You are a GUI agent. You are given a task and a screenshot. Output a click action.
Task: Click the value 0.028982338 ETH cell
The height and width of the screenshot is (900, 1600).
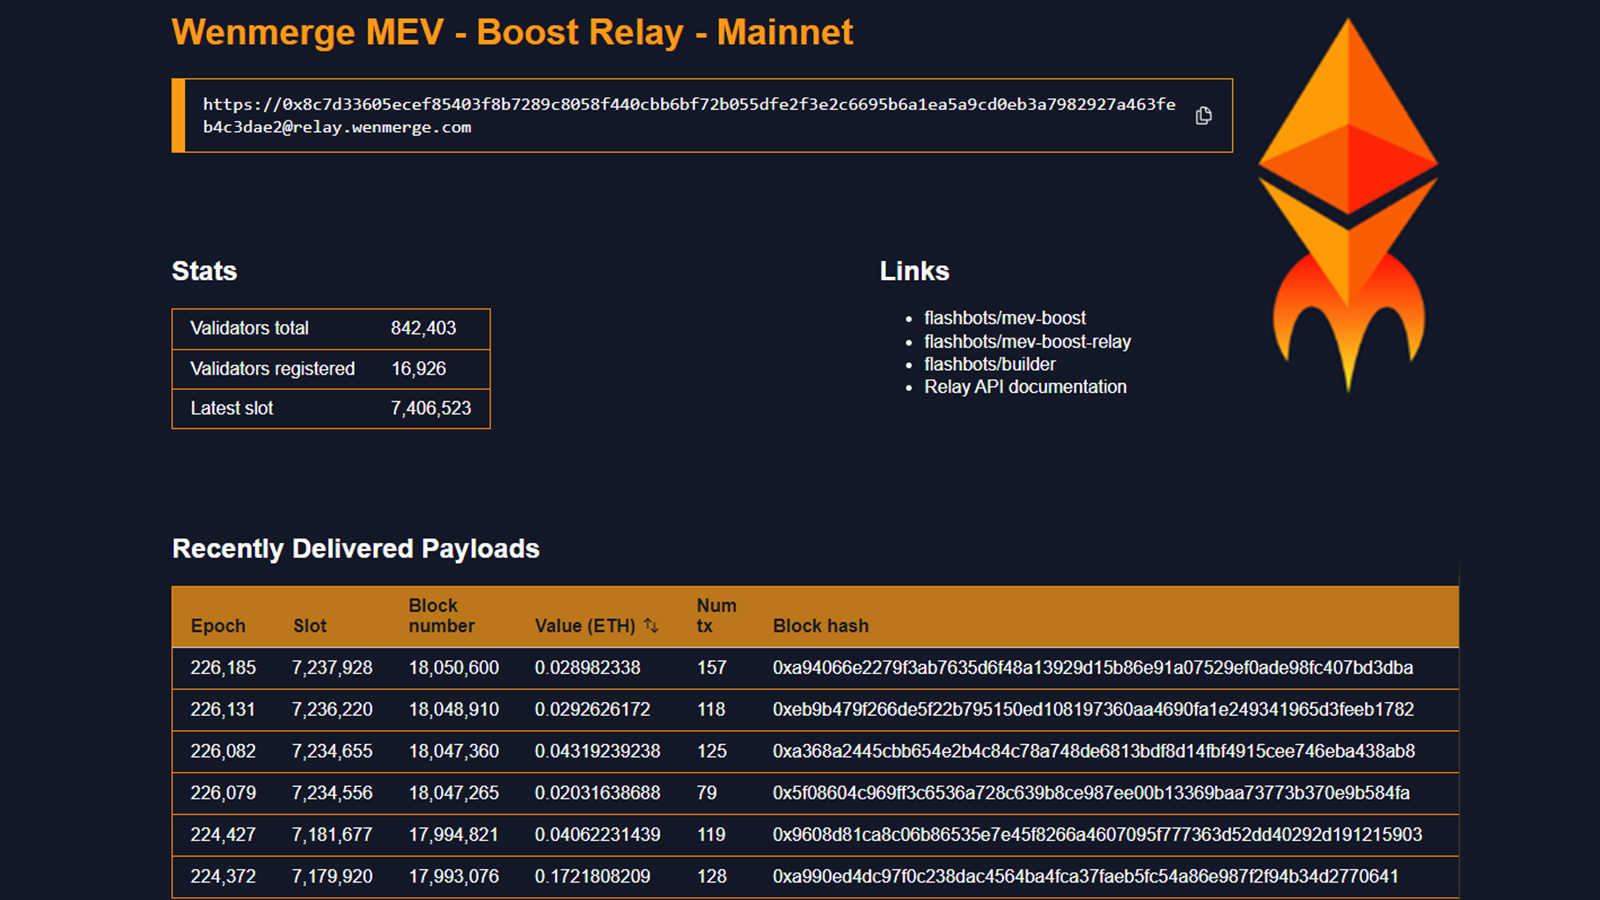click(x=587, y=668)
